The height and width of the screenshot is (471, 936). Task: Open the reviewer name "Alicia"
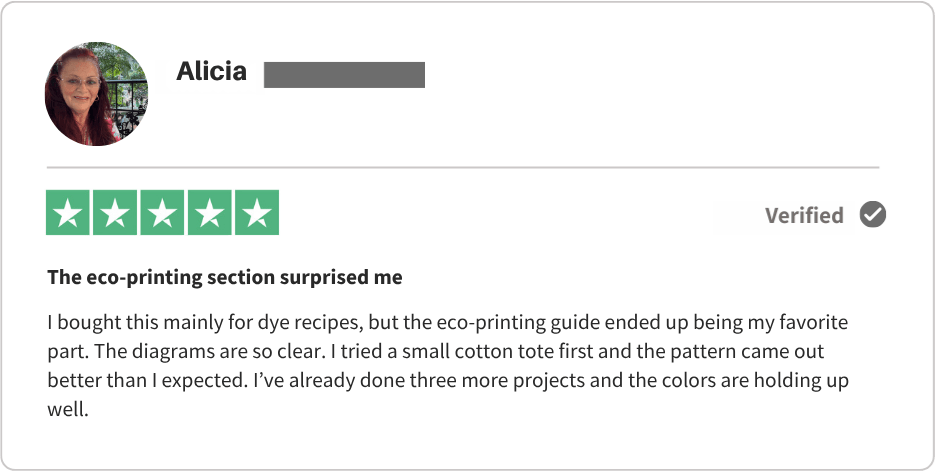click(211, 72)
